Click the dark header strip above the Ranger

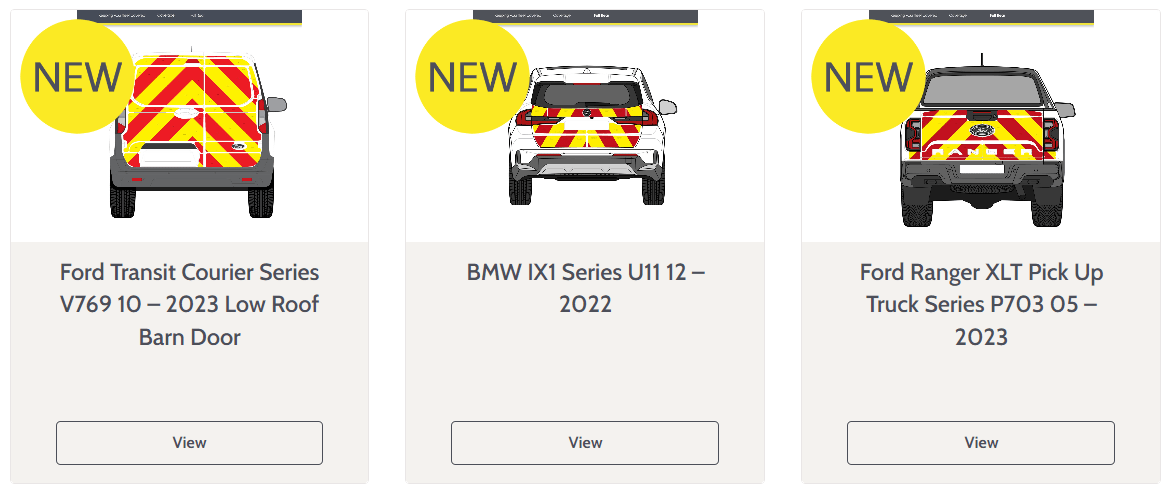tap(982, 17)
